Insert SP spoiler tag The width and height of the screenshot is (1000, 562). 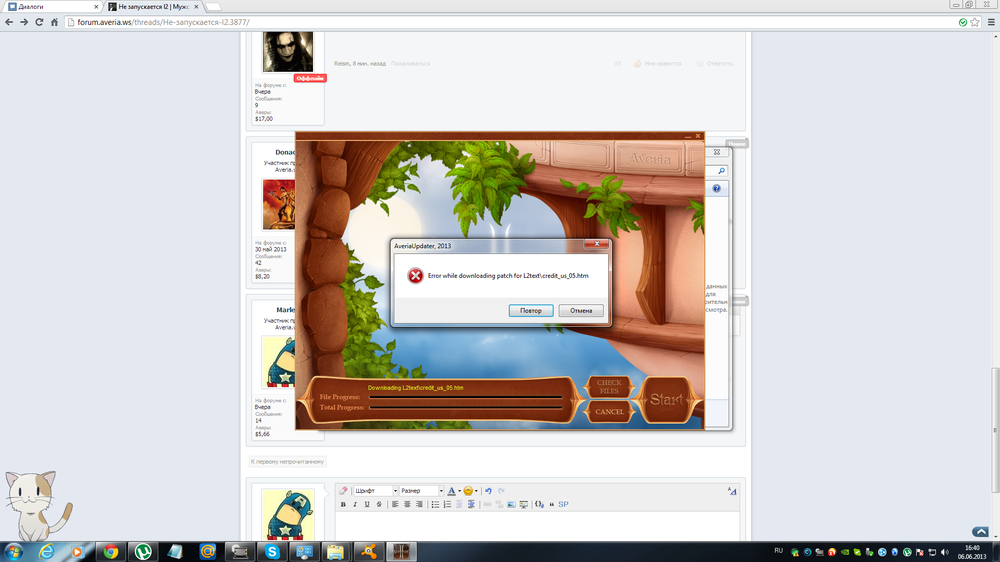(563, 505)
